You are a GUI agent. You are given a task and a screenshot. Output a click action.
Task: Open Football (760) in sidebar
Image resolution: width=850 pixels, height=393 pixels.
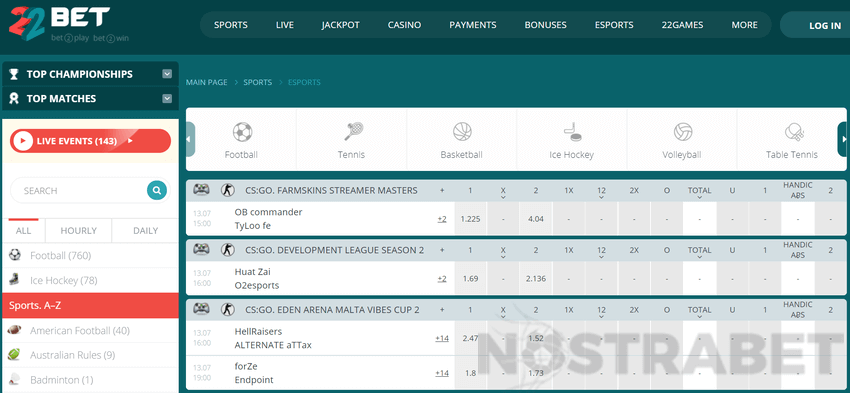click(x=91, y=255)
